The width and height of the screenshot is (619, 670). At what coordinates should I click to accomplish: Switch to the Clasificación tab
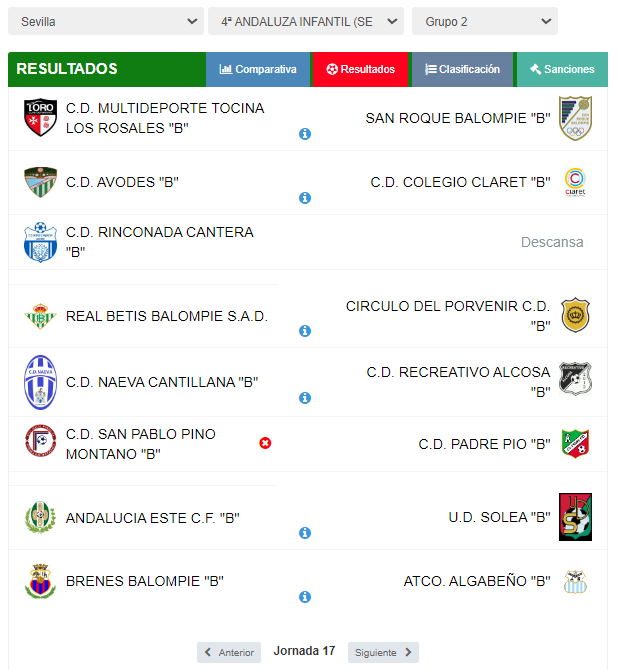462,69
